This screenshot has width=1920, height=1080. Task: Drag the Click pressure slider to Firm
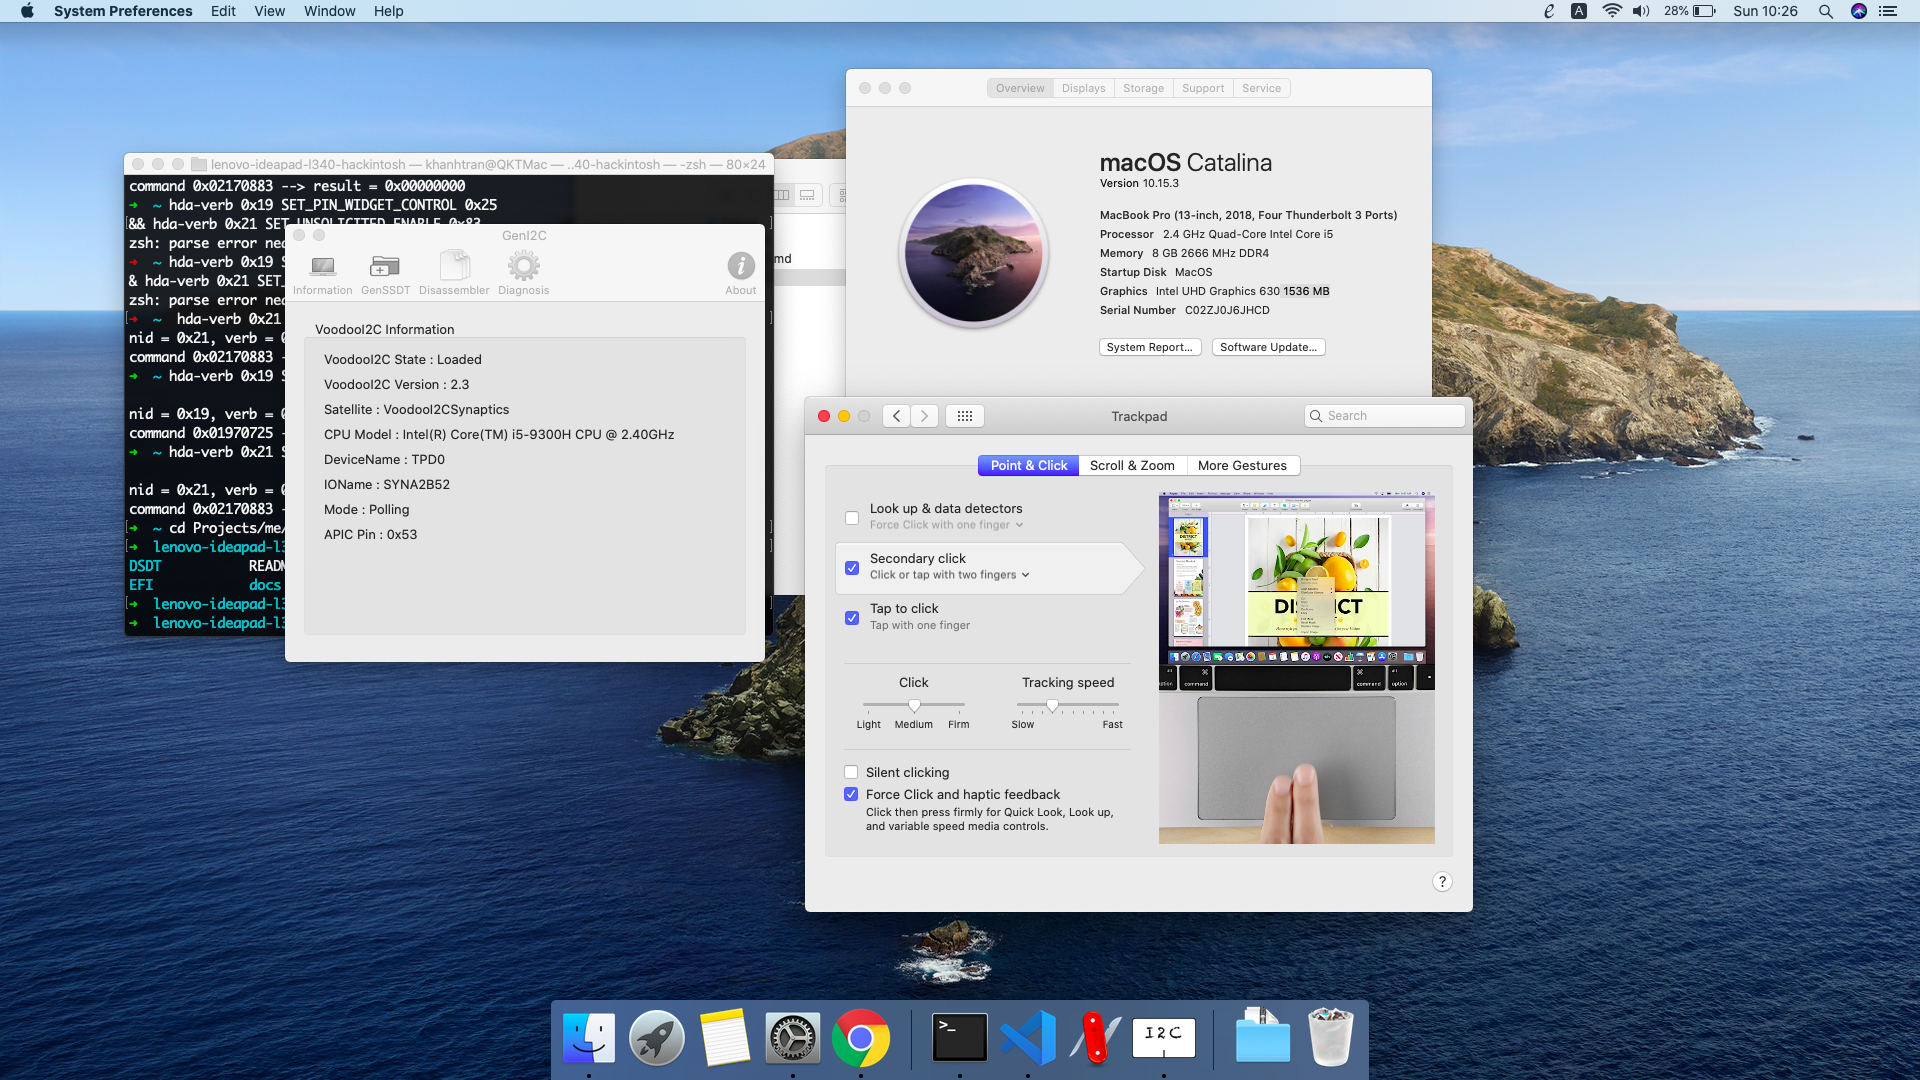960,704
